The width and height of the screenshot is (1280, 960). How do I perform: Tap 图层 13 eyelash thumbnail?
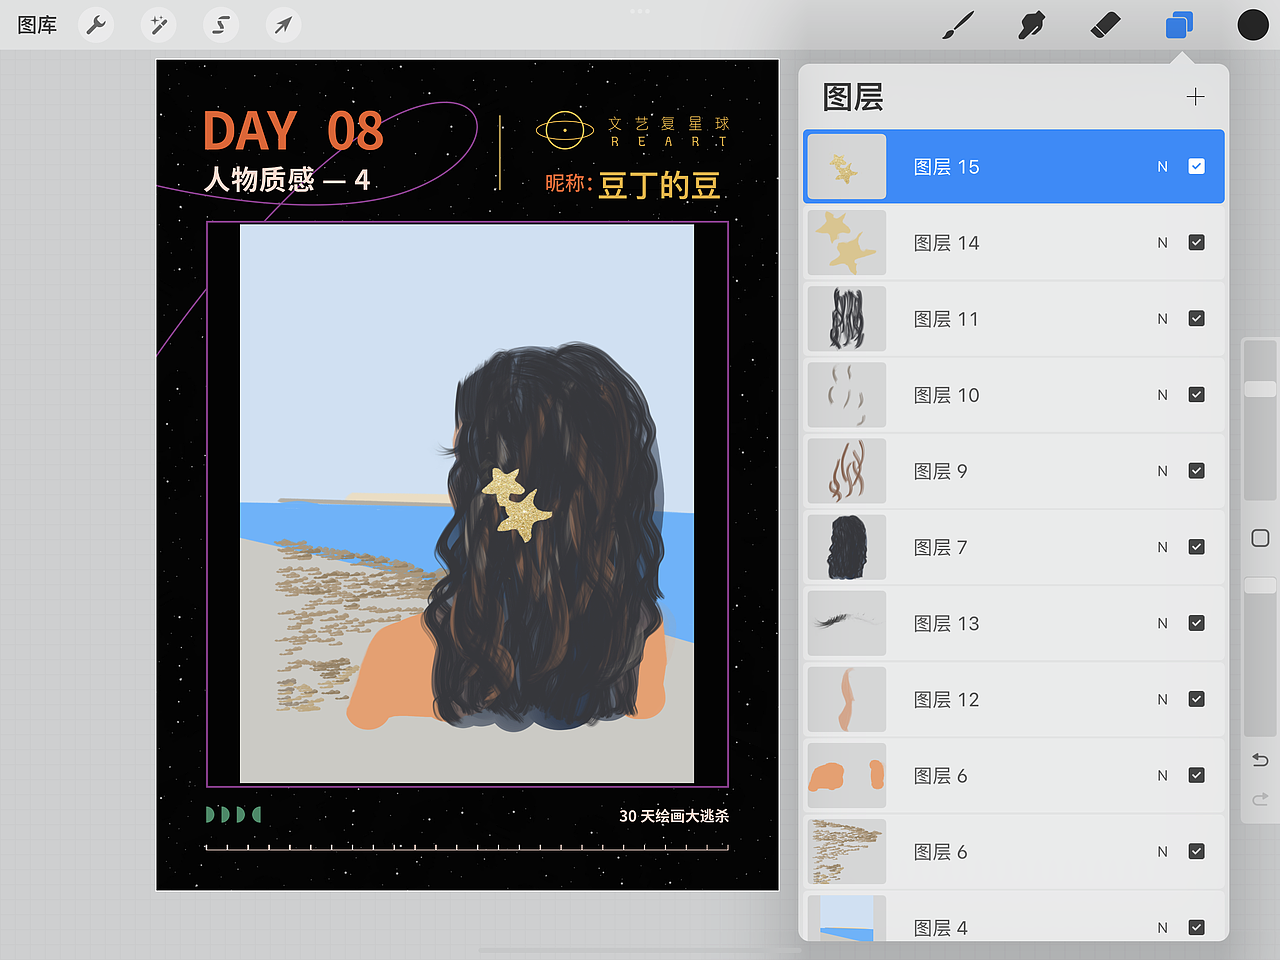point(846,623)
